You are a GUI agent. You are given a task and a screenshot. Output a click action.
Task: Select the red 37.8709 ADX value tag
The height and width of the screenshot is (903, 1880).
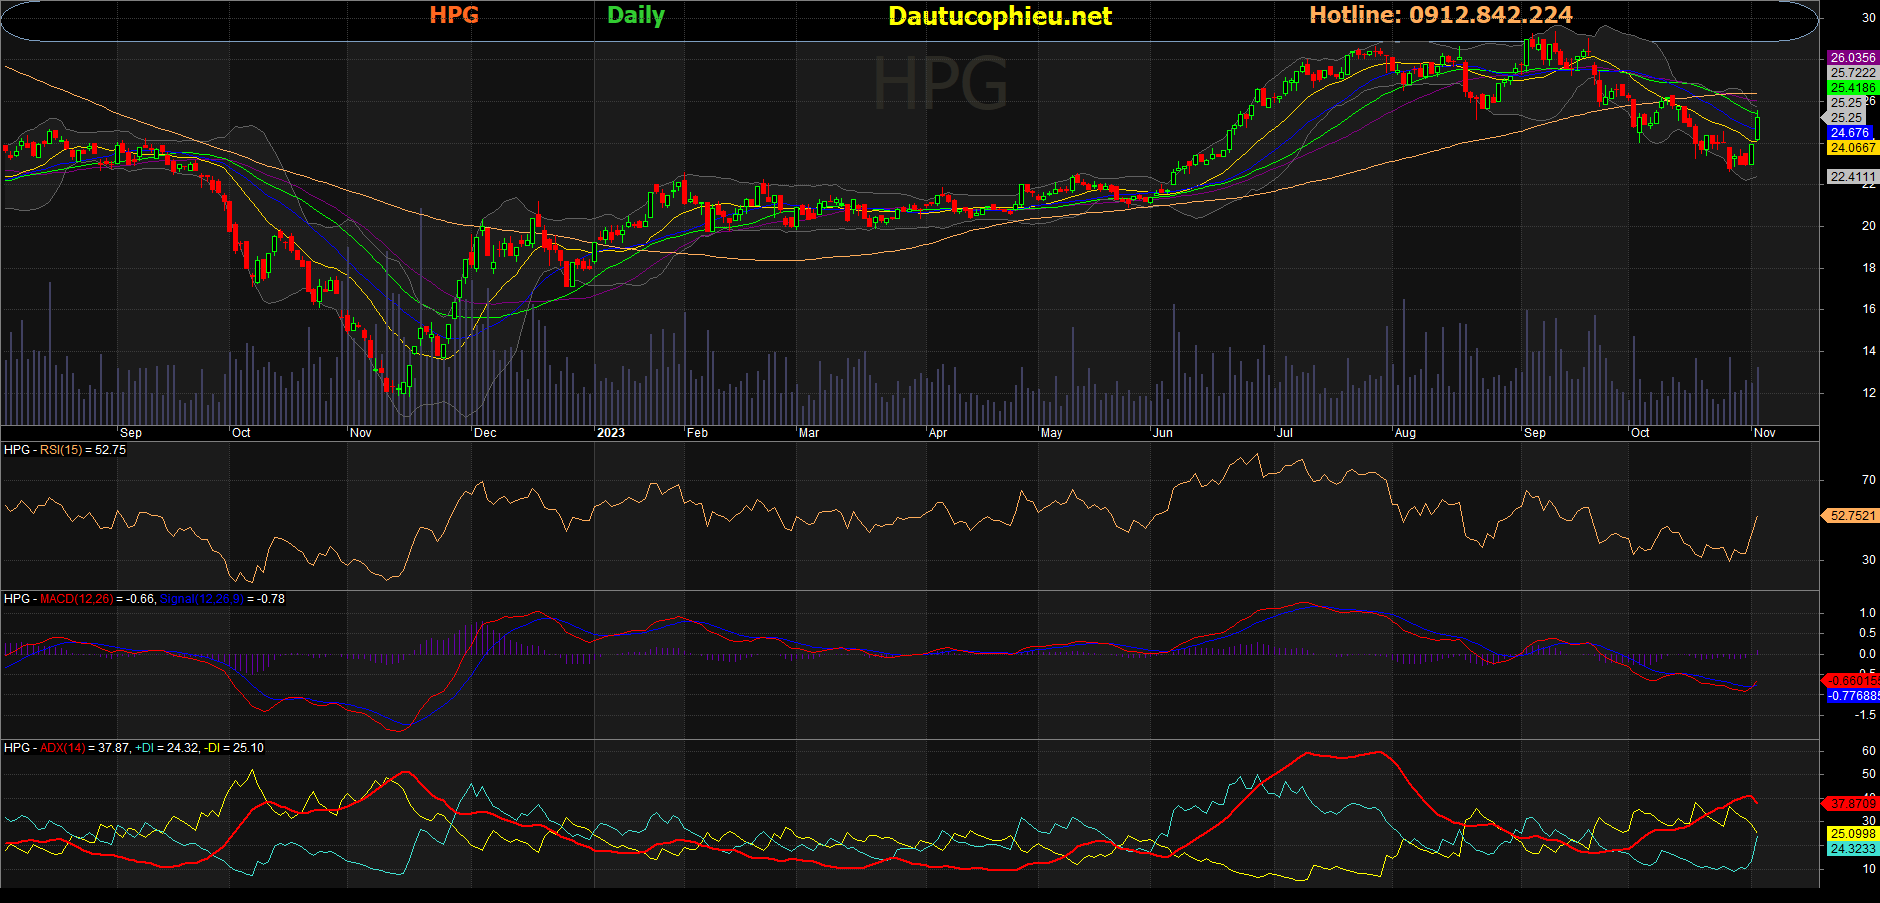point(1852,804)
